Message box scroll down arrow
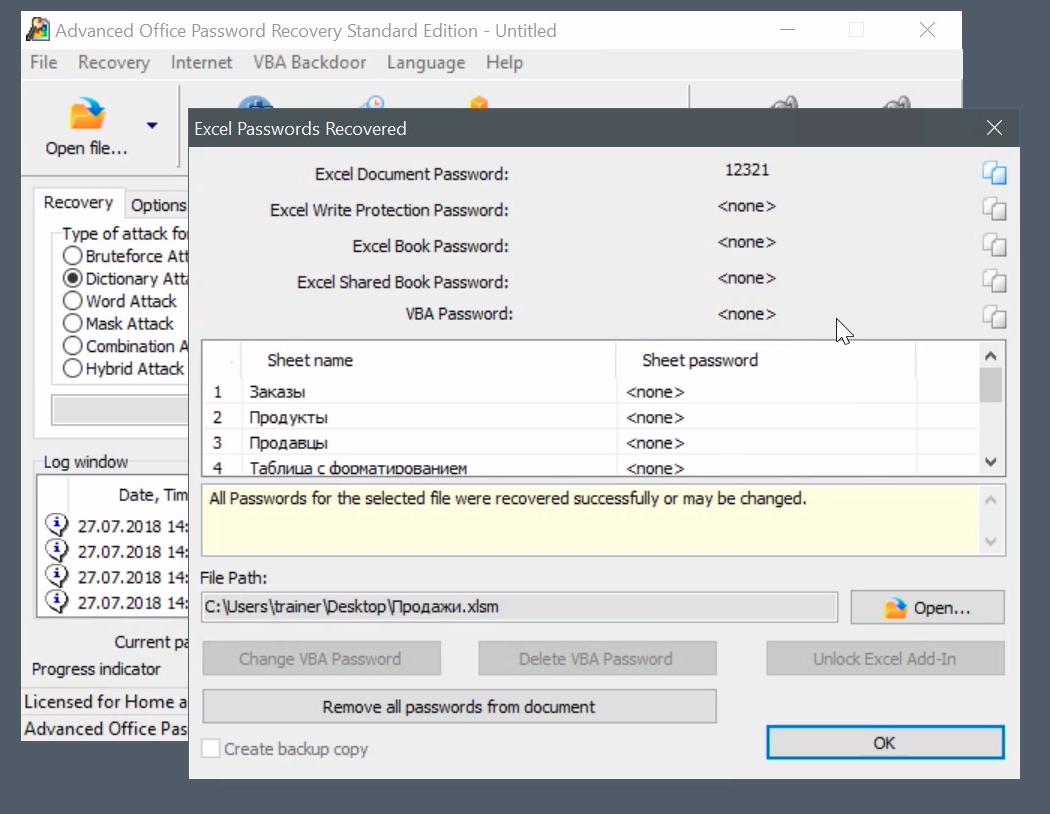Screen dimensions: 1050x814 click(x=991, y=542)
